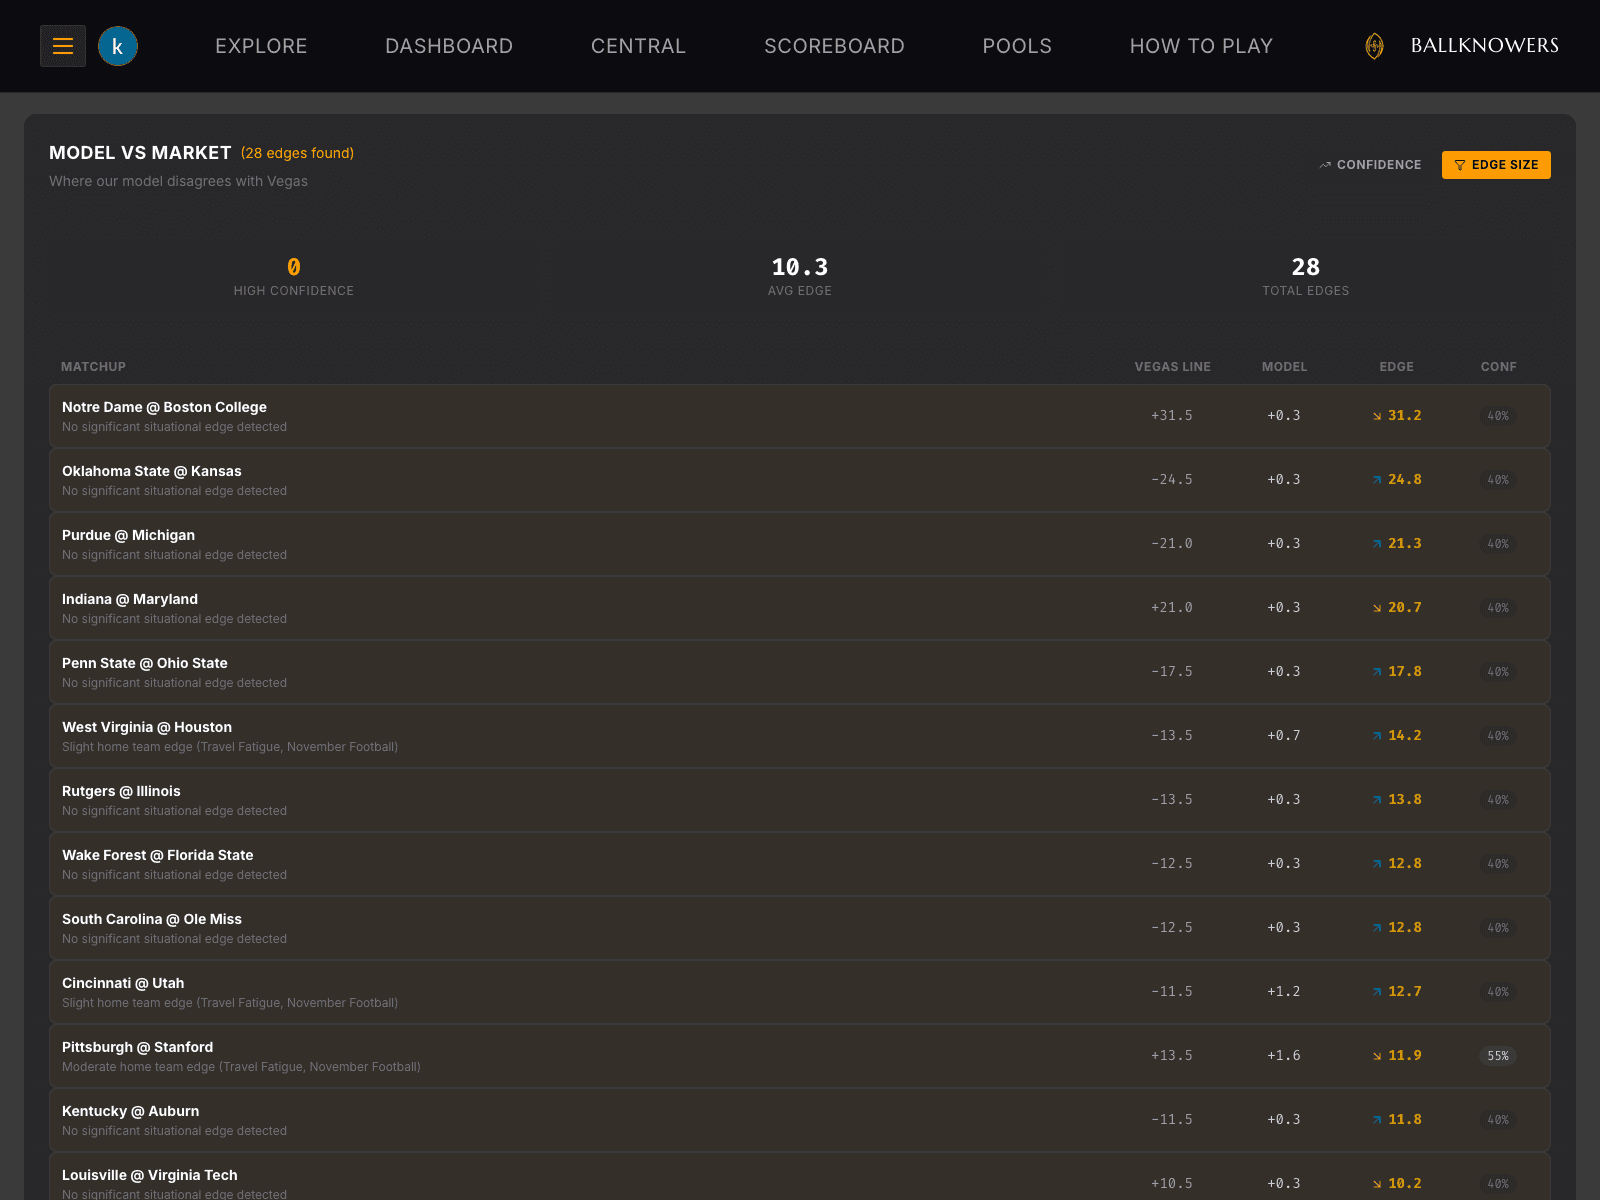Click the Ballknowers football logo icon
This screenshot has height=1200, width=1600.
point(1375,46)
